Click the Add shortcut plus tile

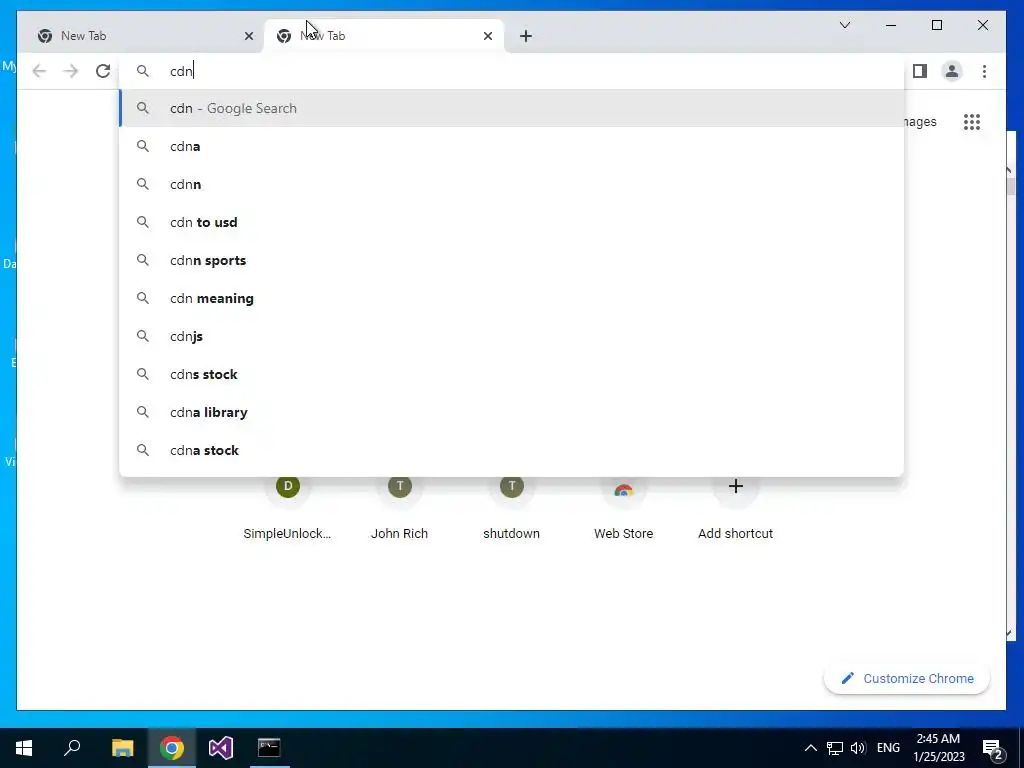[735, 507]
